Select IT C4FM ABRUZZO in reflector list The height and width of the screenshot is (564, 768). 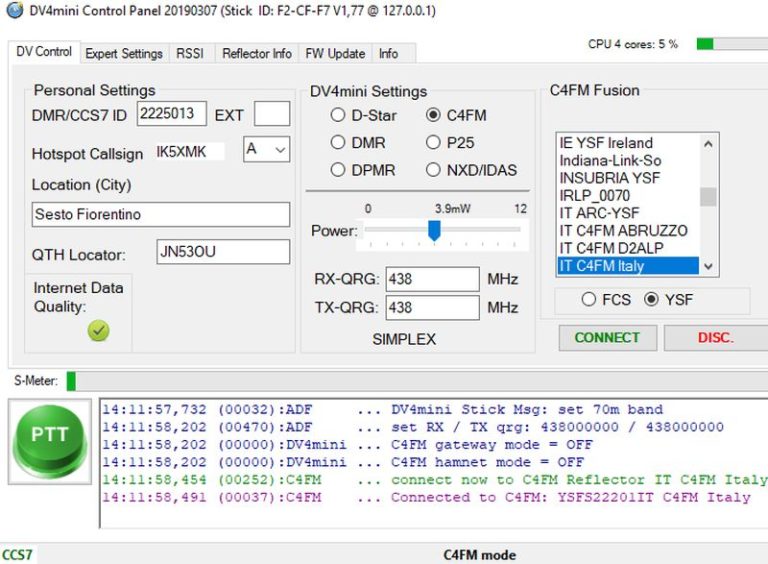click(629, 231)
